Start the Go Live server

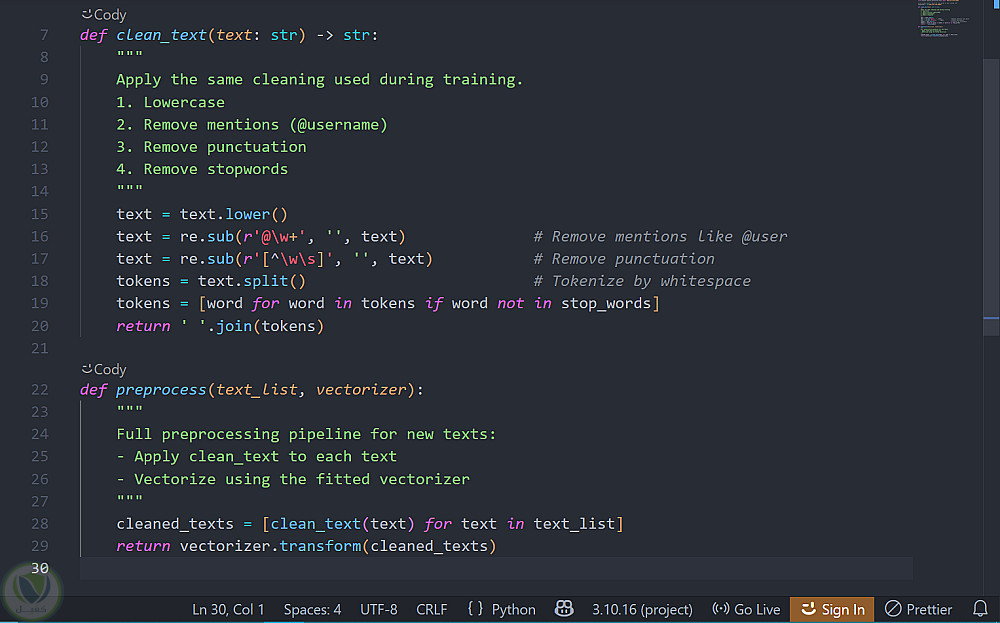[746, 609]
